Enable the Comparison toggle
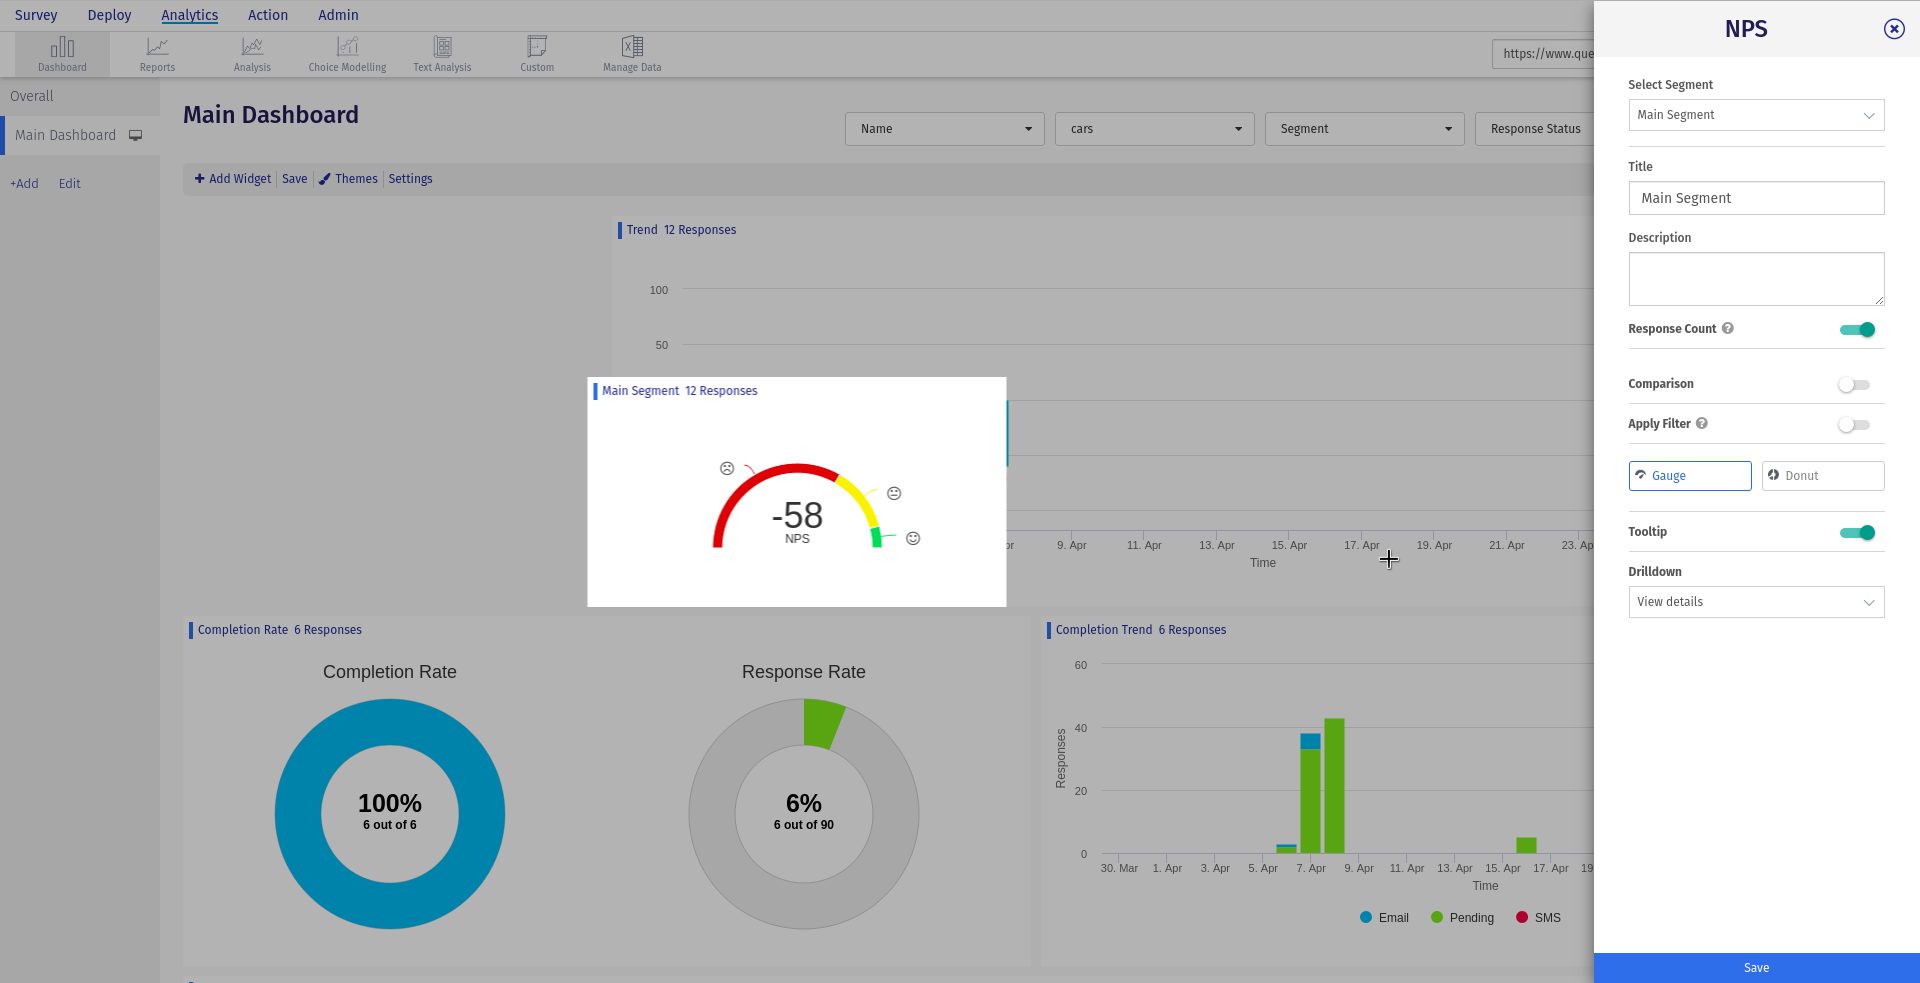 pos(1853,385)
